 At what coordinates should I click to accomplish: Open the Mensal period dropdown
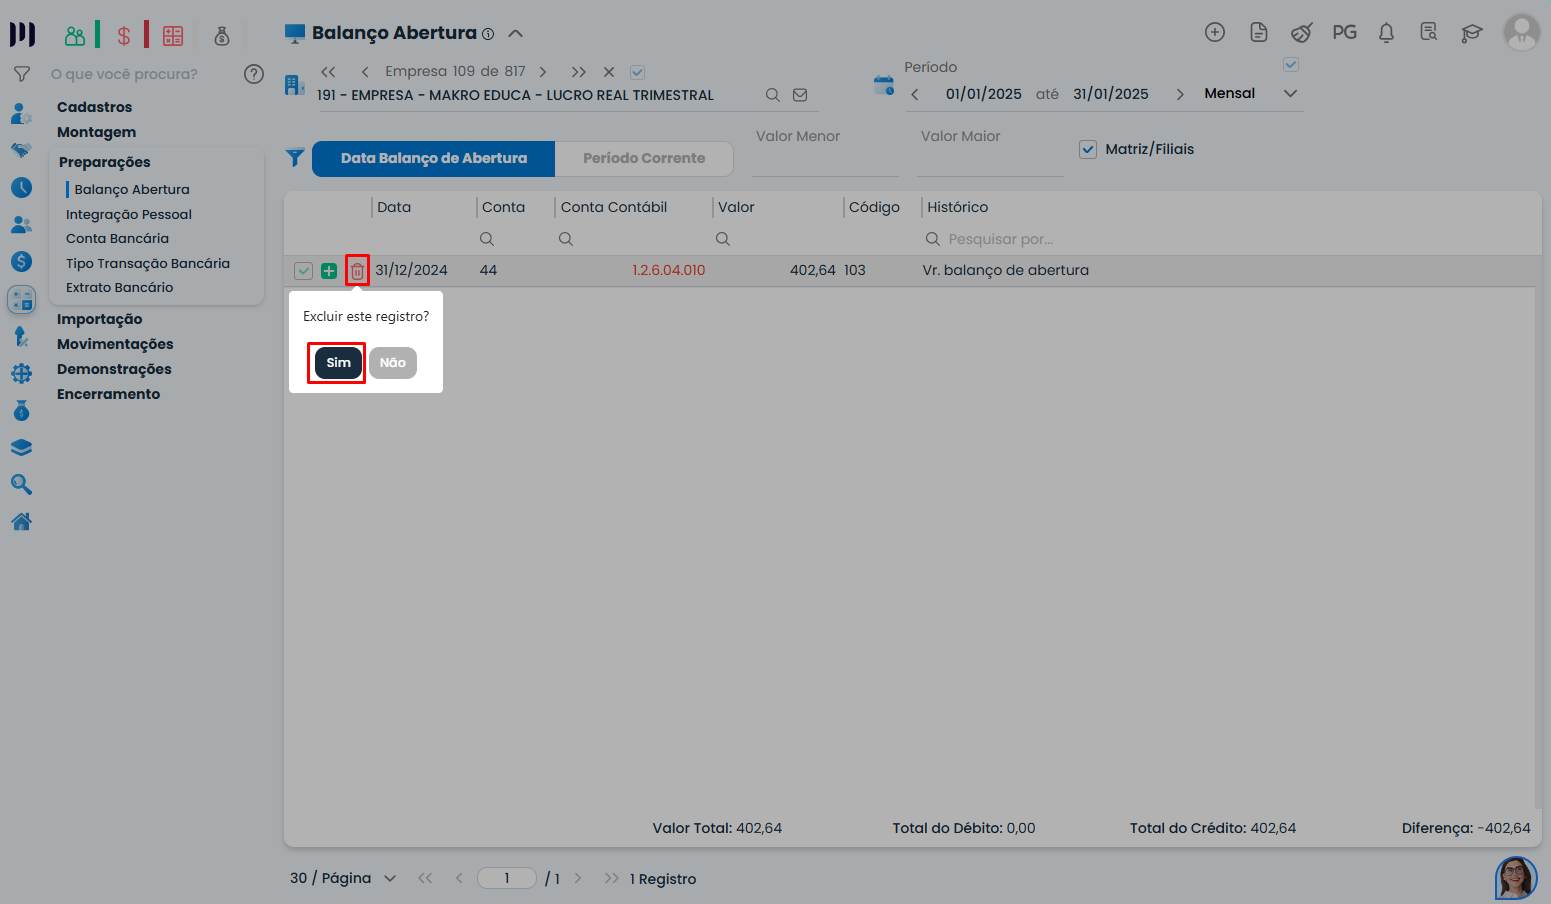point(1250,94)
